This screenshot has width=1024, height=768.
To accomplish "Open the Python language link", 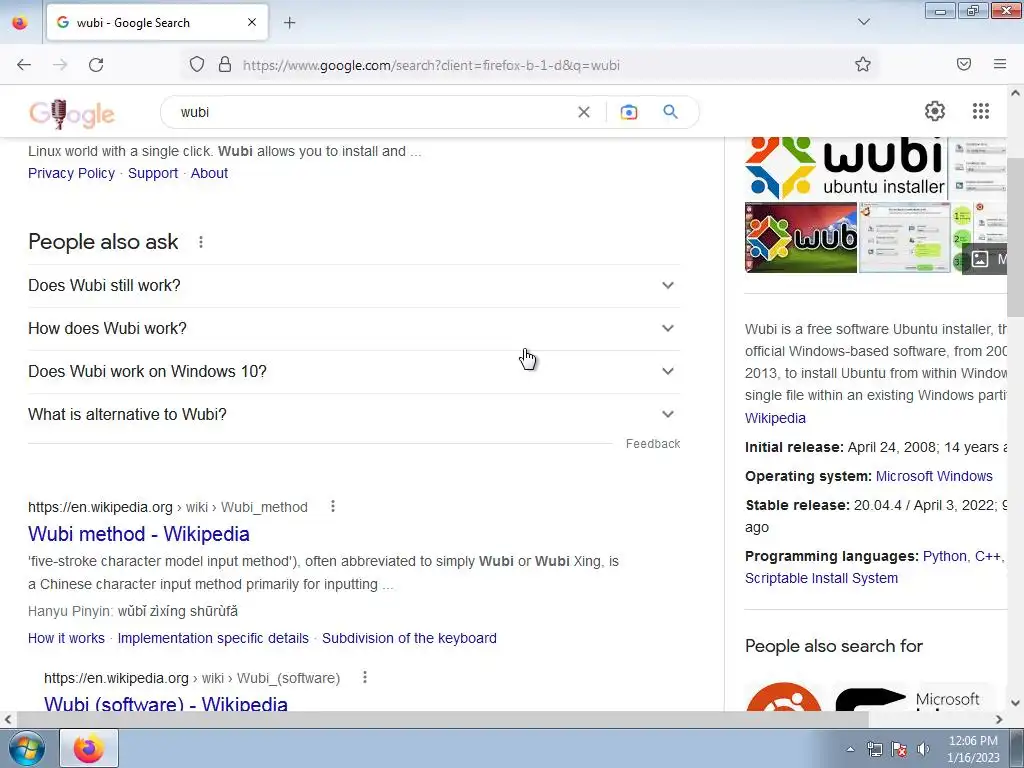I will pyautogui.click(x=944, y=556).
